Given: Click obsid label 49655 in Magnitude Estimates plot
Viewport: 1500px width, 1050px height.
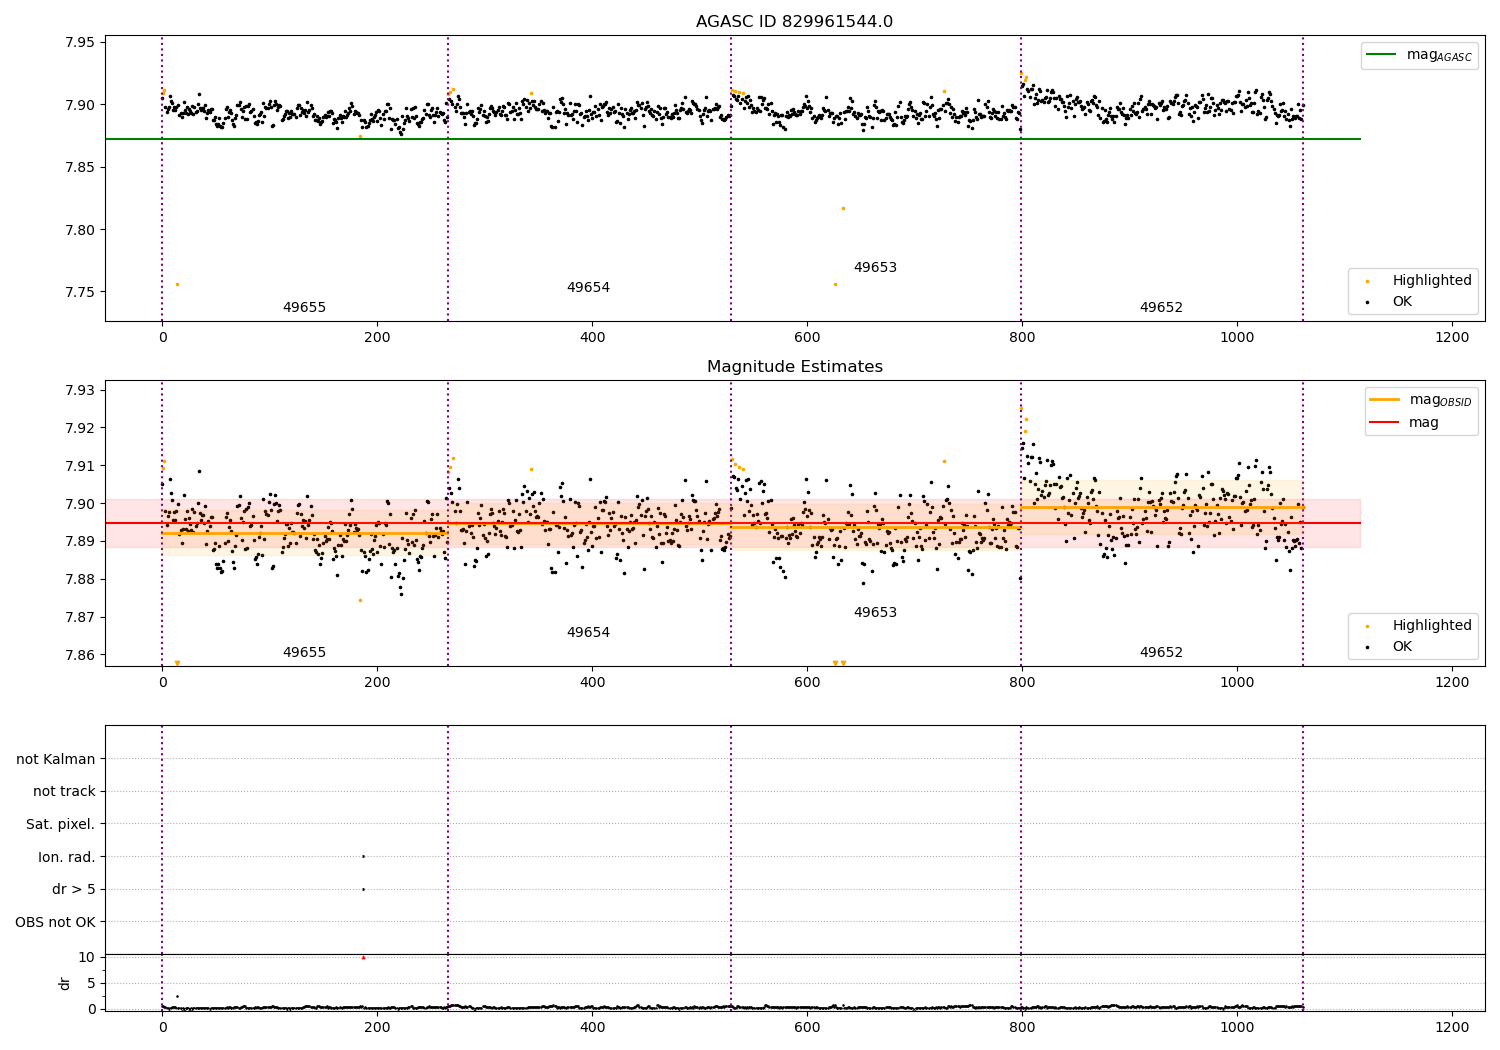Looking at the screenshot, I should pos(304,653).
